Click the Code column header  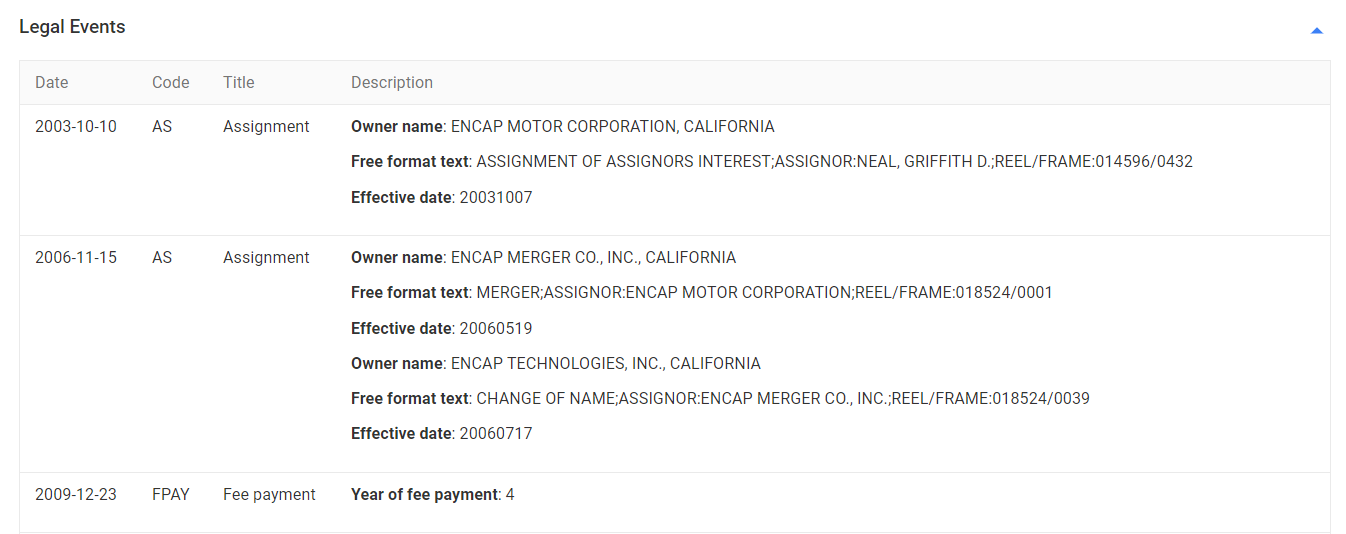pyautogui.click(x=170, y=83)
